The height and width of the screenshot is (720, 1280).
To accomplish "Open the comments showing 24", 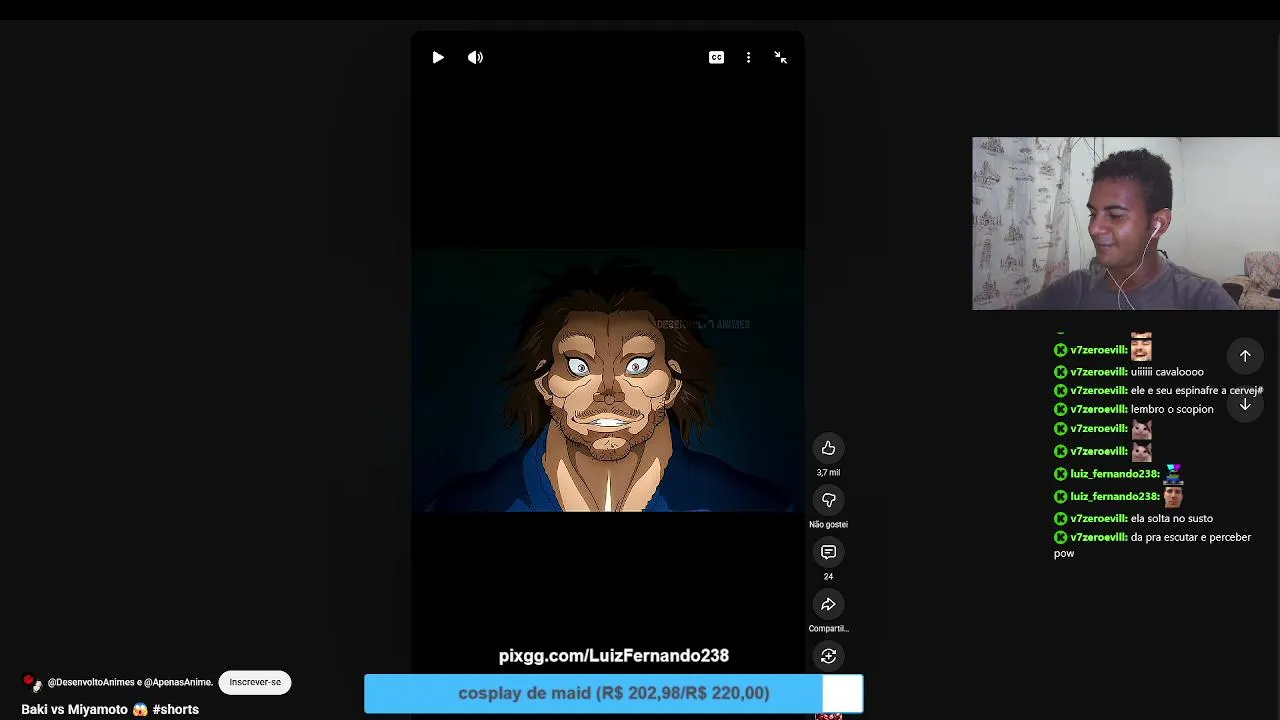I will pos(828,552).
